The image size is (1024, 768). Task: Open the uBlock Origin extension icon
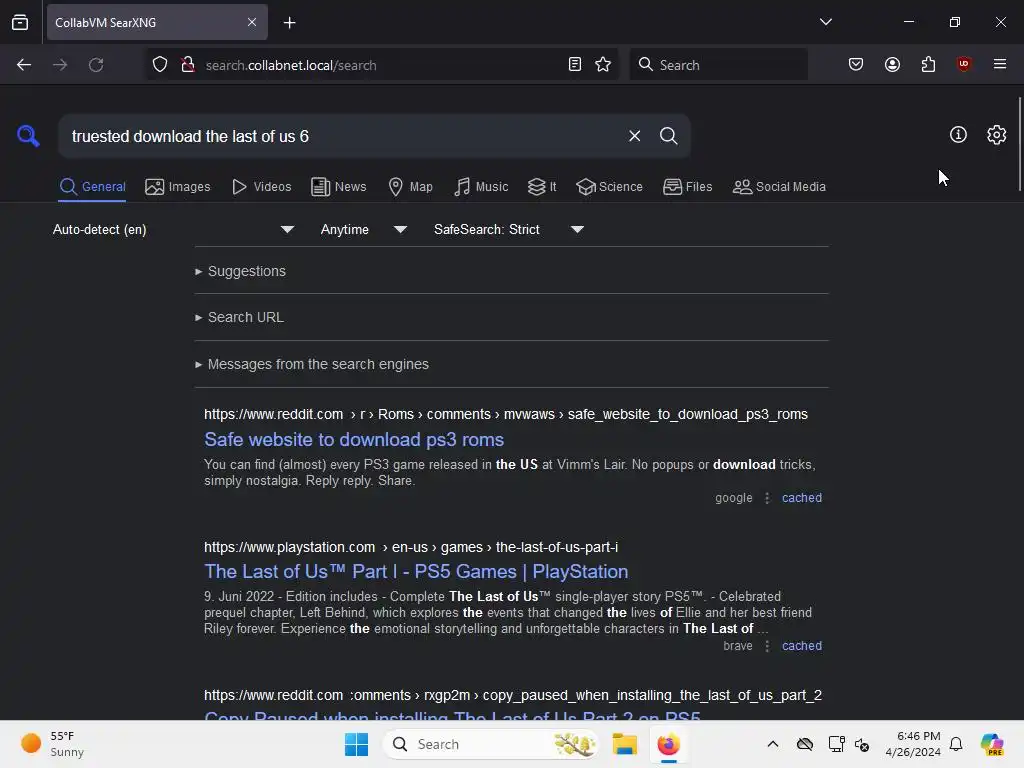click(964, 64)
